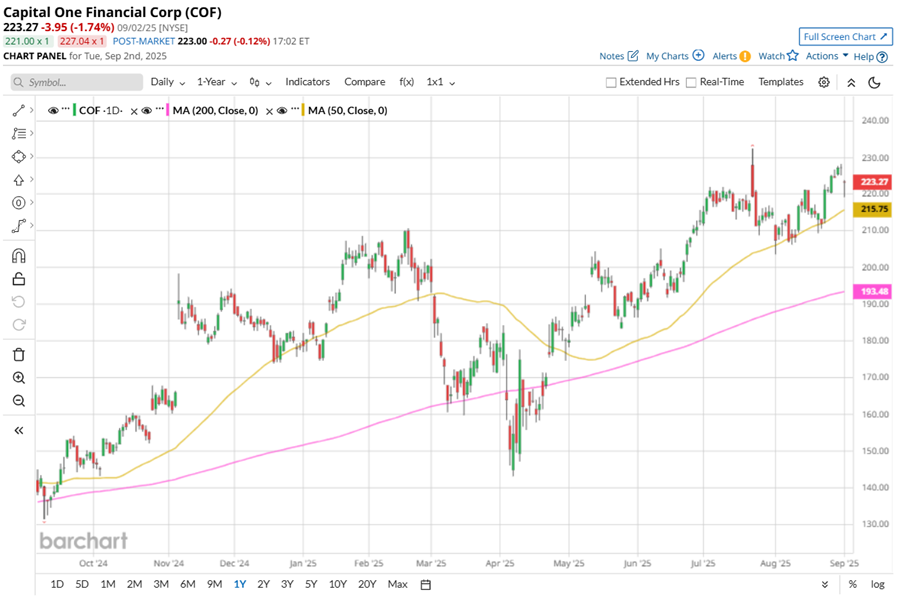Expand shapes tool options arrow
903x604 pixels.
tap(32, 156)
